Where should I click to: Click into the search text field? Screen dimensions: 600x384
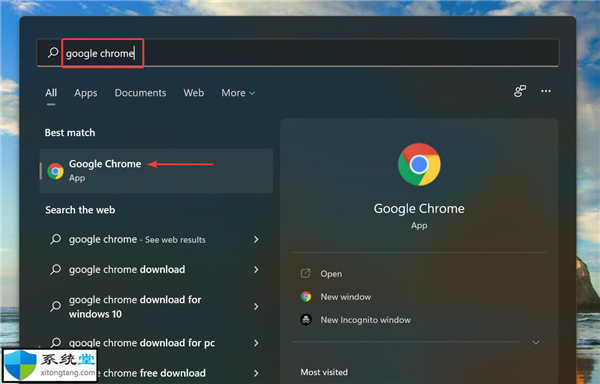[x=298, y=53]
